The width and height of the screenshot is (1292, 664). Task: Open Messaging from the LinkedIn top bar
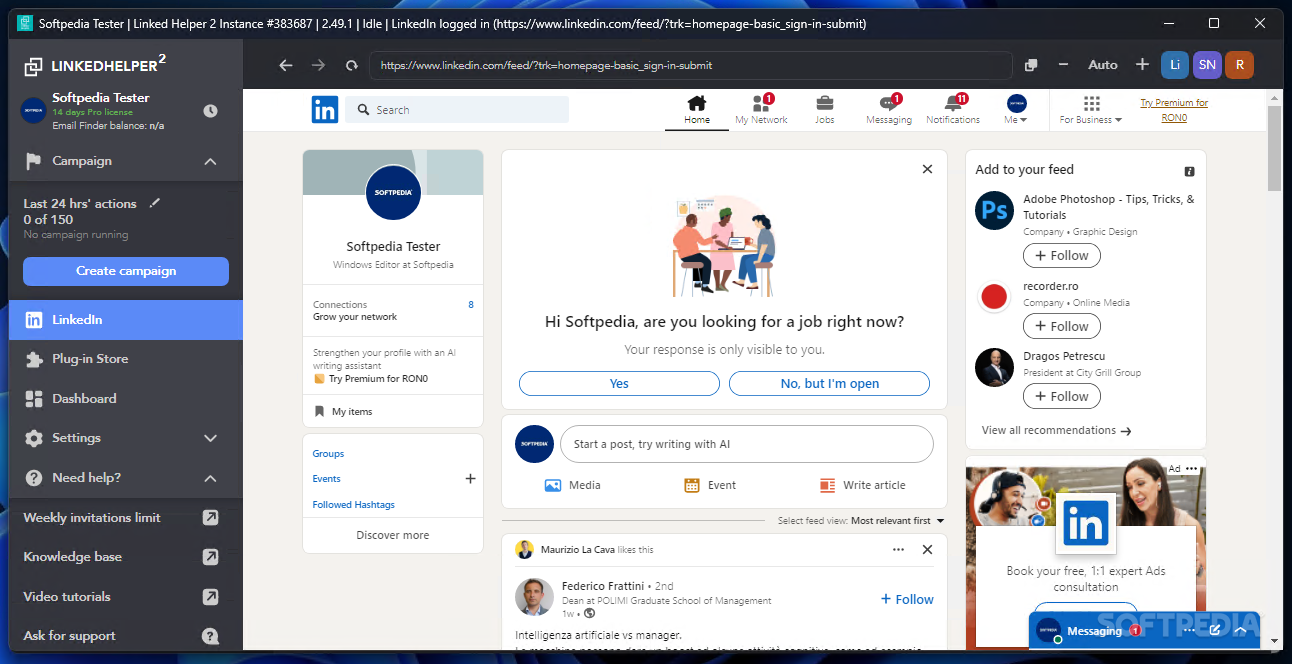tap(889, 110)
